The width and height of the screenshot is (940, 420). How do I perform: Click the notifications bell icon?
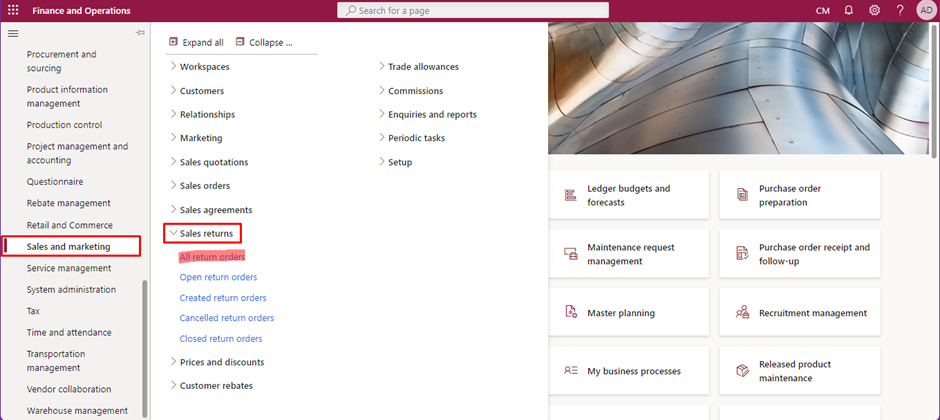tap(849, 10)
